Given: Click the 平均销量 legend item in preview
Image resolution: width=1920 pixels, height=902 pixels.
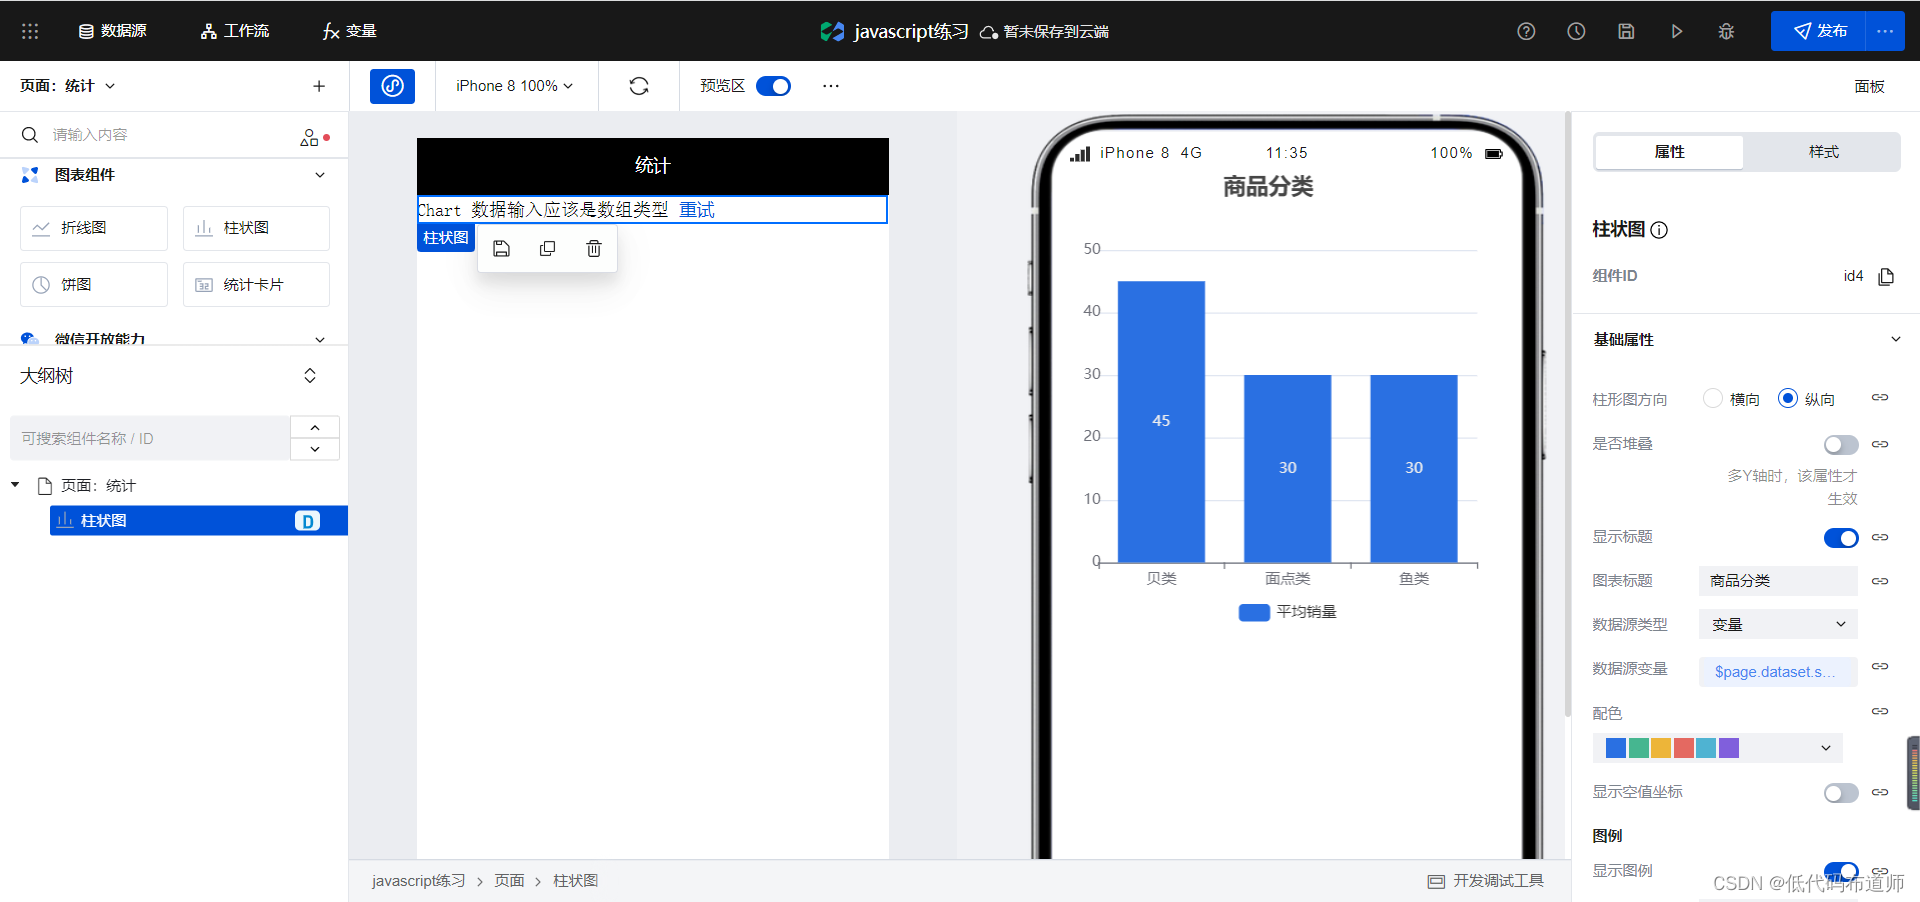Looking at the screenshot, I should point(1287,612).
